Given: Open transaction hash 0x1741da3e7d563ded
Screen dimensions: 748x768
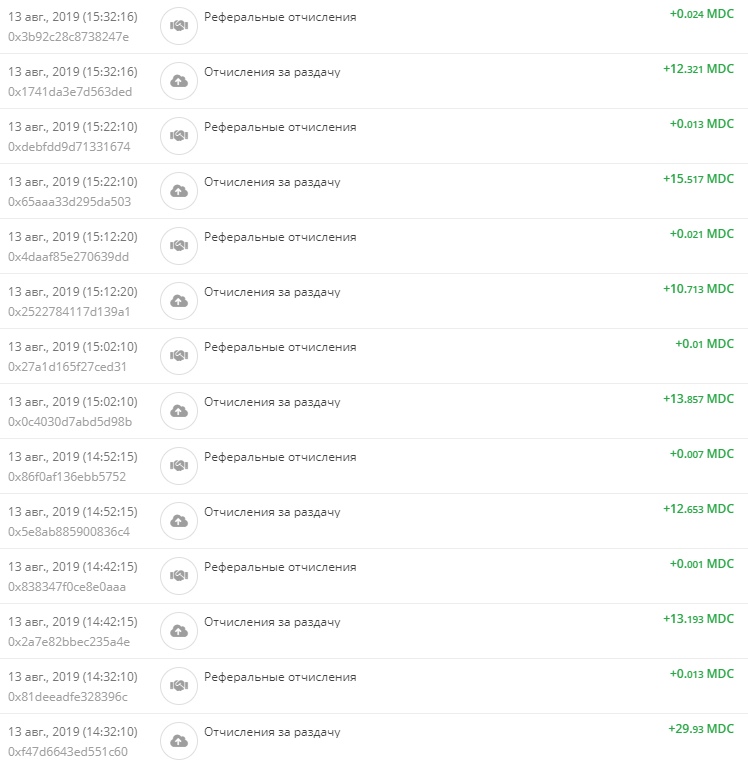Looking at the screenshot, I should click(70, 92).
